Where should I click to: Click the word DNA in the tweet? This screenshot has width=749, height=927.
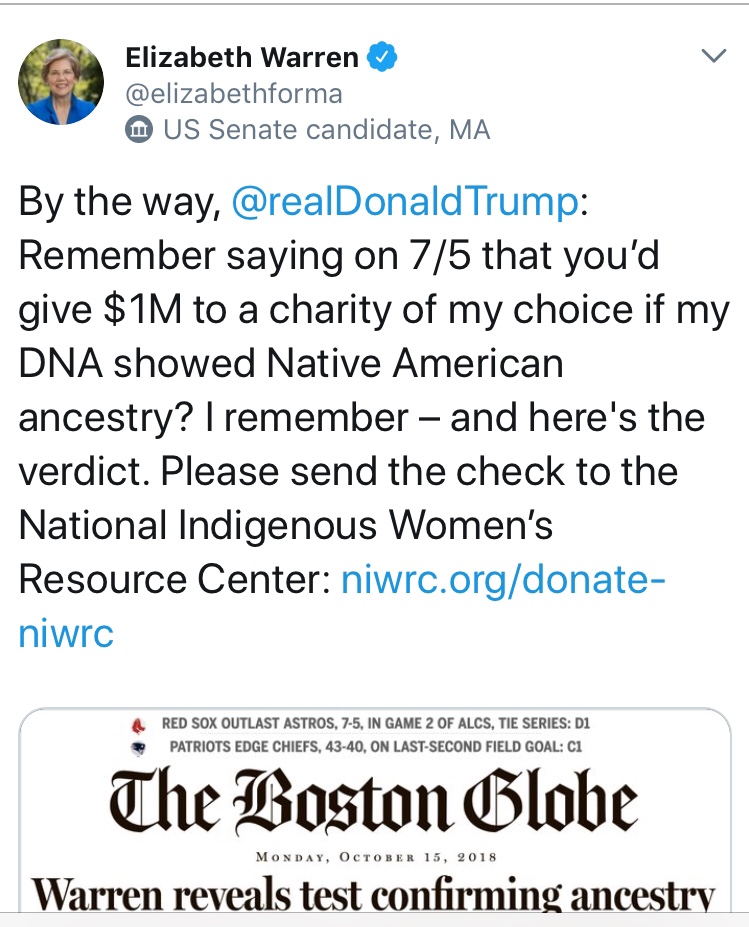(x=59, y=364)
